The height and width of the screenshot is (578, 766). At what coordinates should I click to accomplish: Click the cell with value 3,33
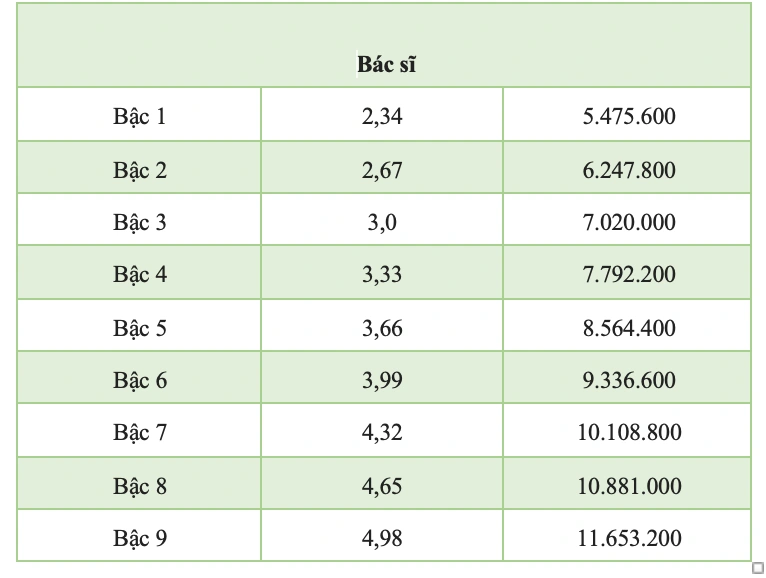click(382, 274)
